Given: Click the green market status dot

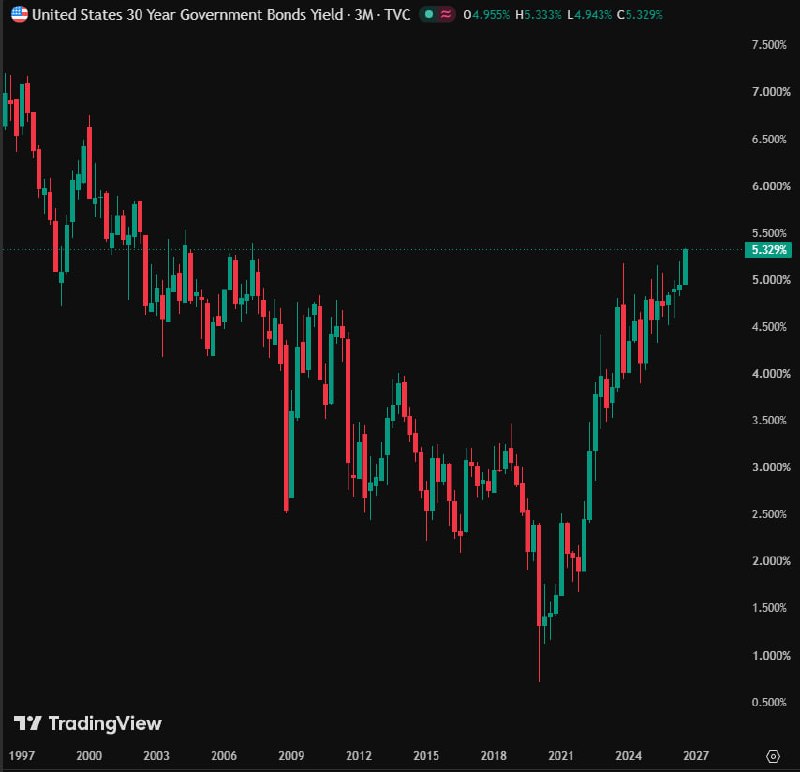Looking at the screenshot, I should [429, 14].
